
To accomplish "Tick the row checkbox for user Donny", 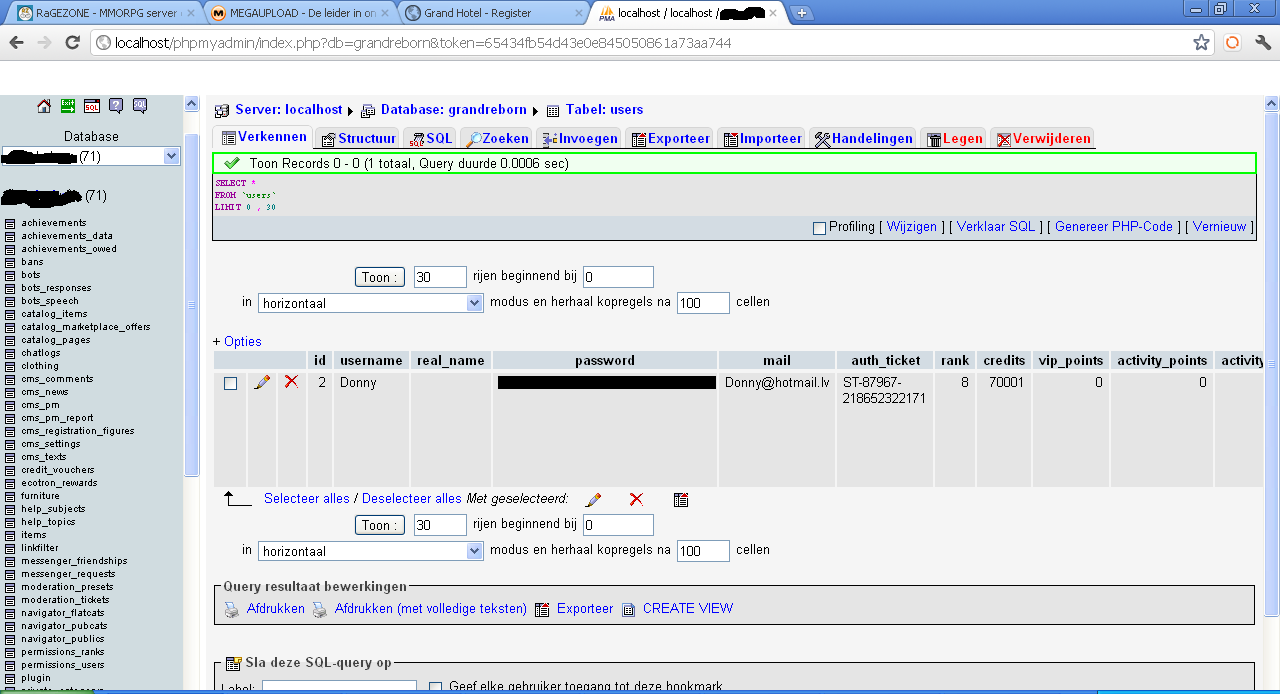I will [x=231, y=383].
